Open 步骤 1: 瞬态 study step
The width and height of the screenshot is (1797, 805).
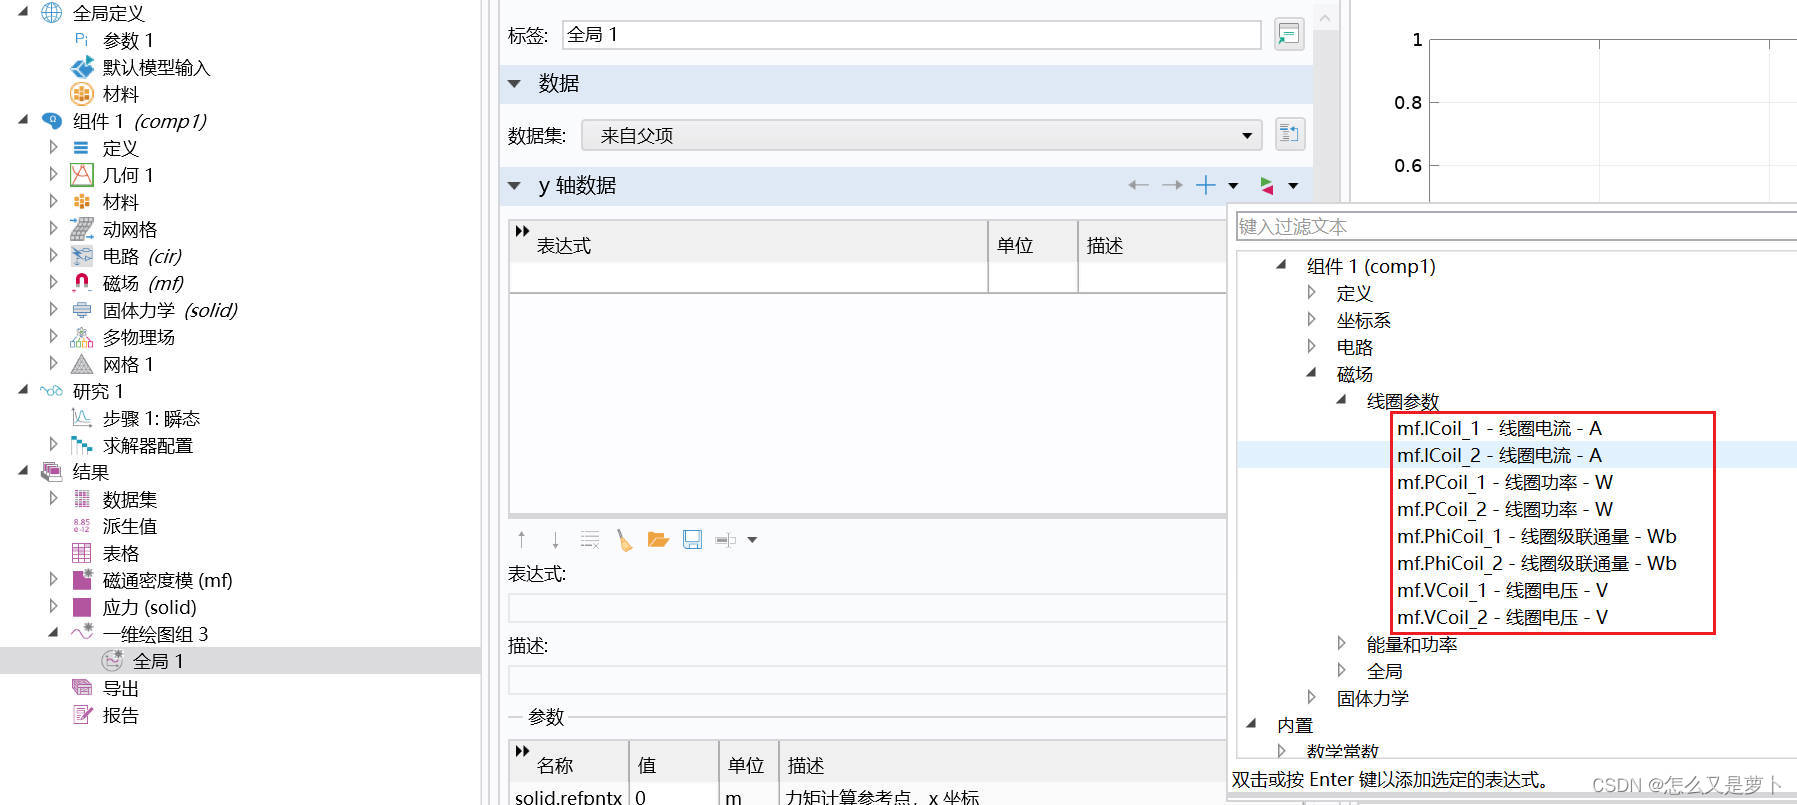click(x=150, y=418)
